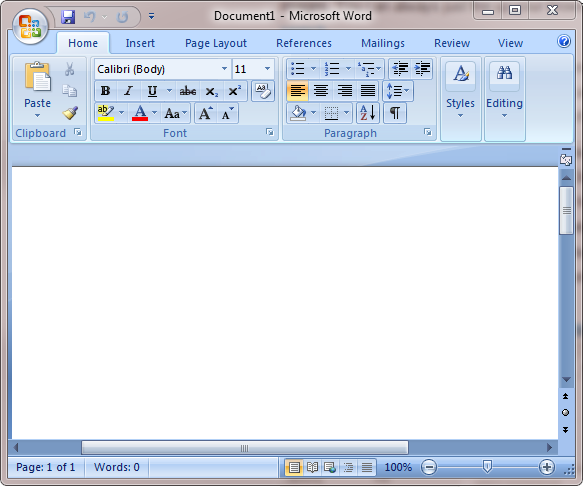Clear all formatting

point(262,91)
